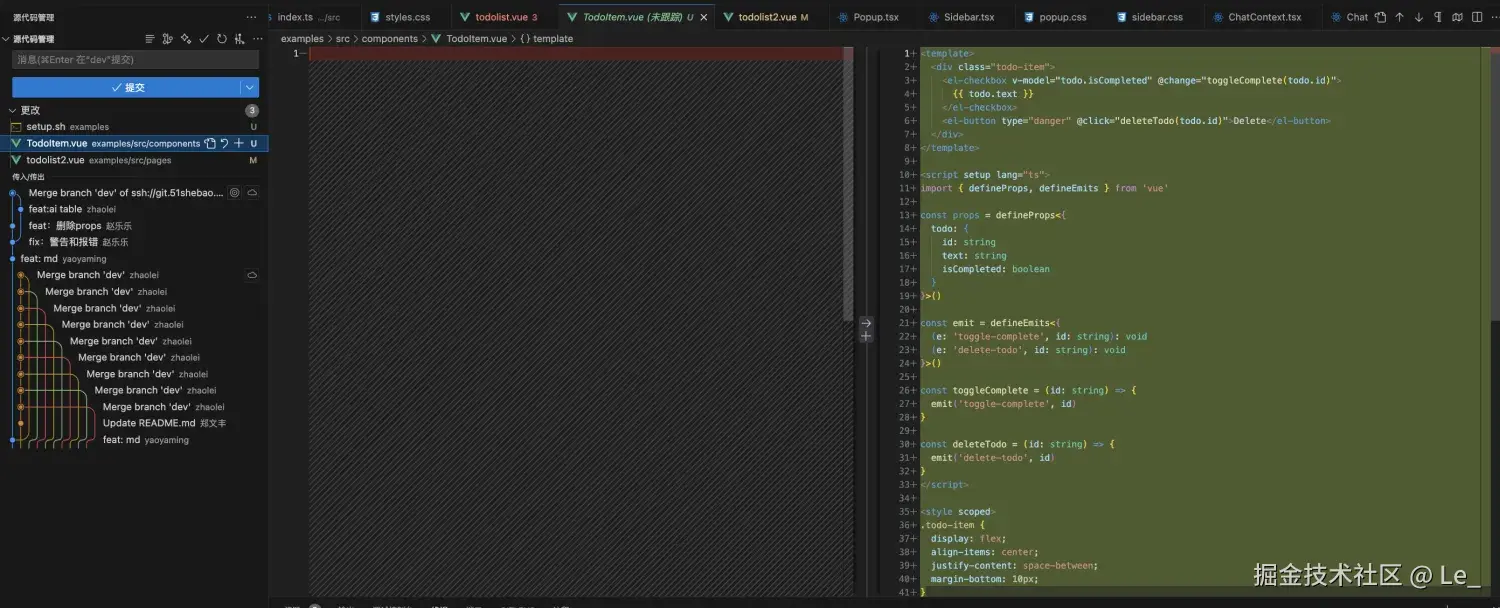Viewport: 1500px width, 608px height.
Task: Open file icon in the editor title toolbar
Action: (1380, 17)
